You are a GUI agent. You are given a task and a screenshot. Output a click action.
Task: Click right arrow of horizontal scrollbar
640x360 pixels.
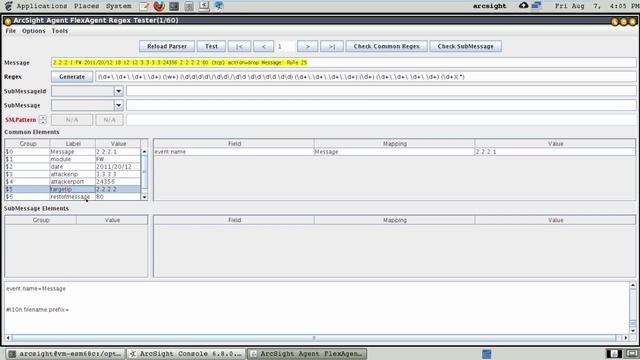625,338
